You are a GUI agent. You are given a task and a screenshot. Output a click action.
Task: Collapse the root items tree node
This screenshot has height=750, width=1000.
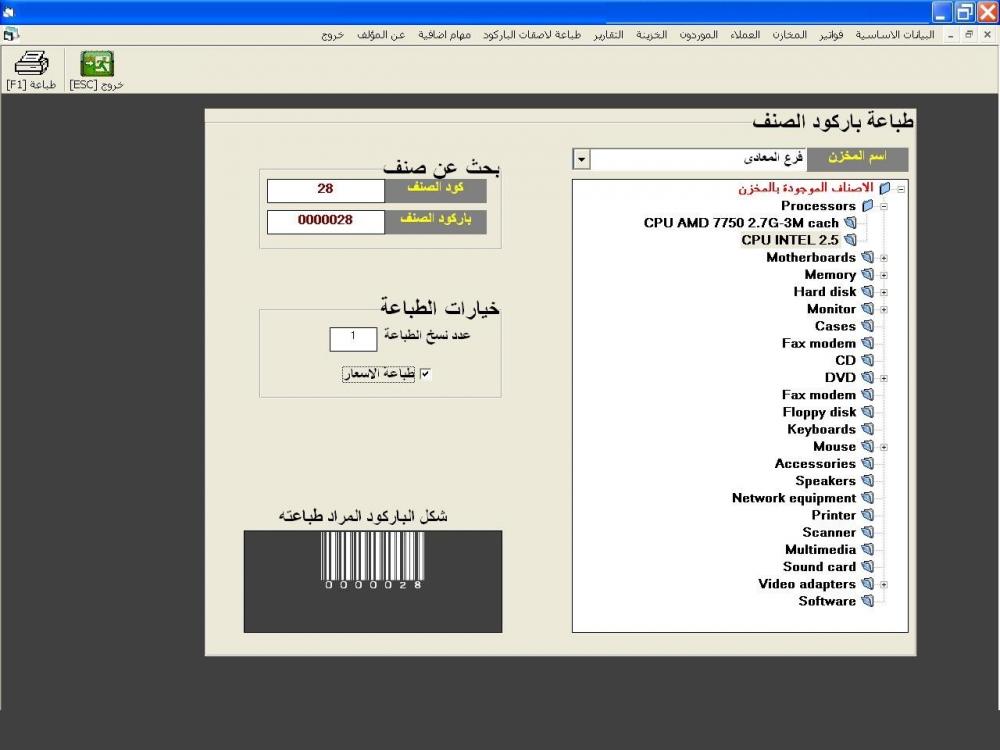pos(901,189)
